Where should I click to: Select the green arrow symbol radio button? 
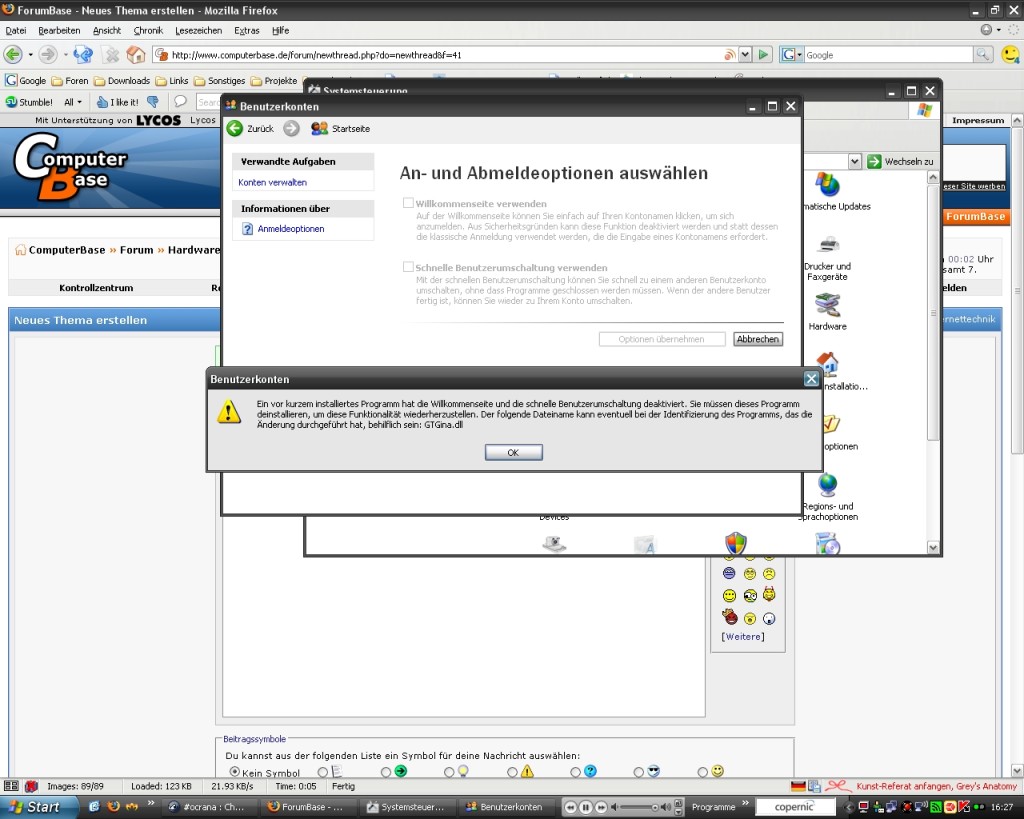coord(385,772)
